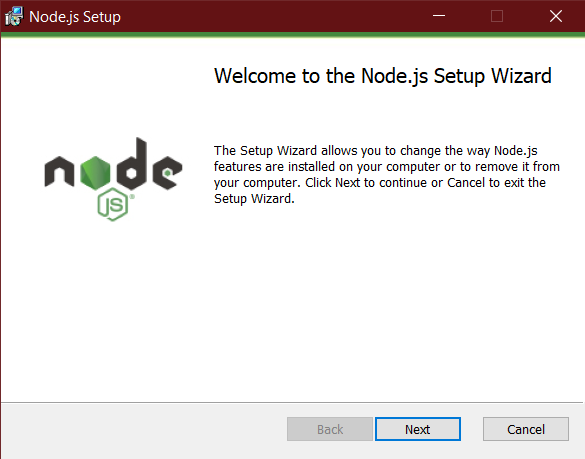Click the 'Welcome to the Node.js Setup Wizard' heading
This screenshot has height=459, width=585.
(383, 76)
